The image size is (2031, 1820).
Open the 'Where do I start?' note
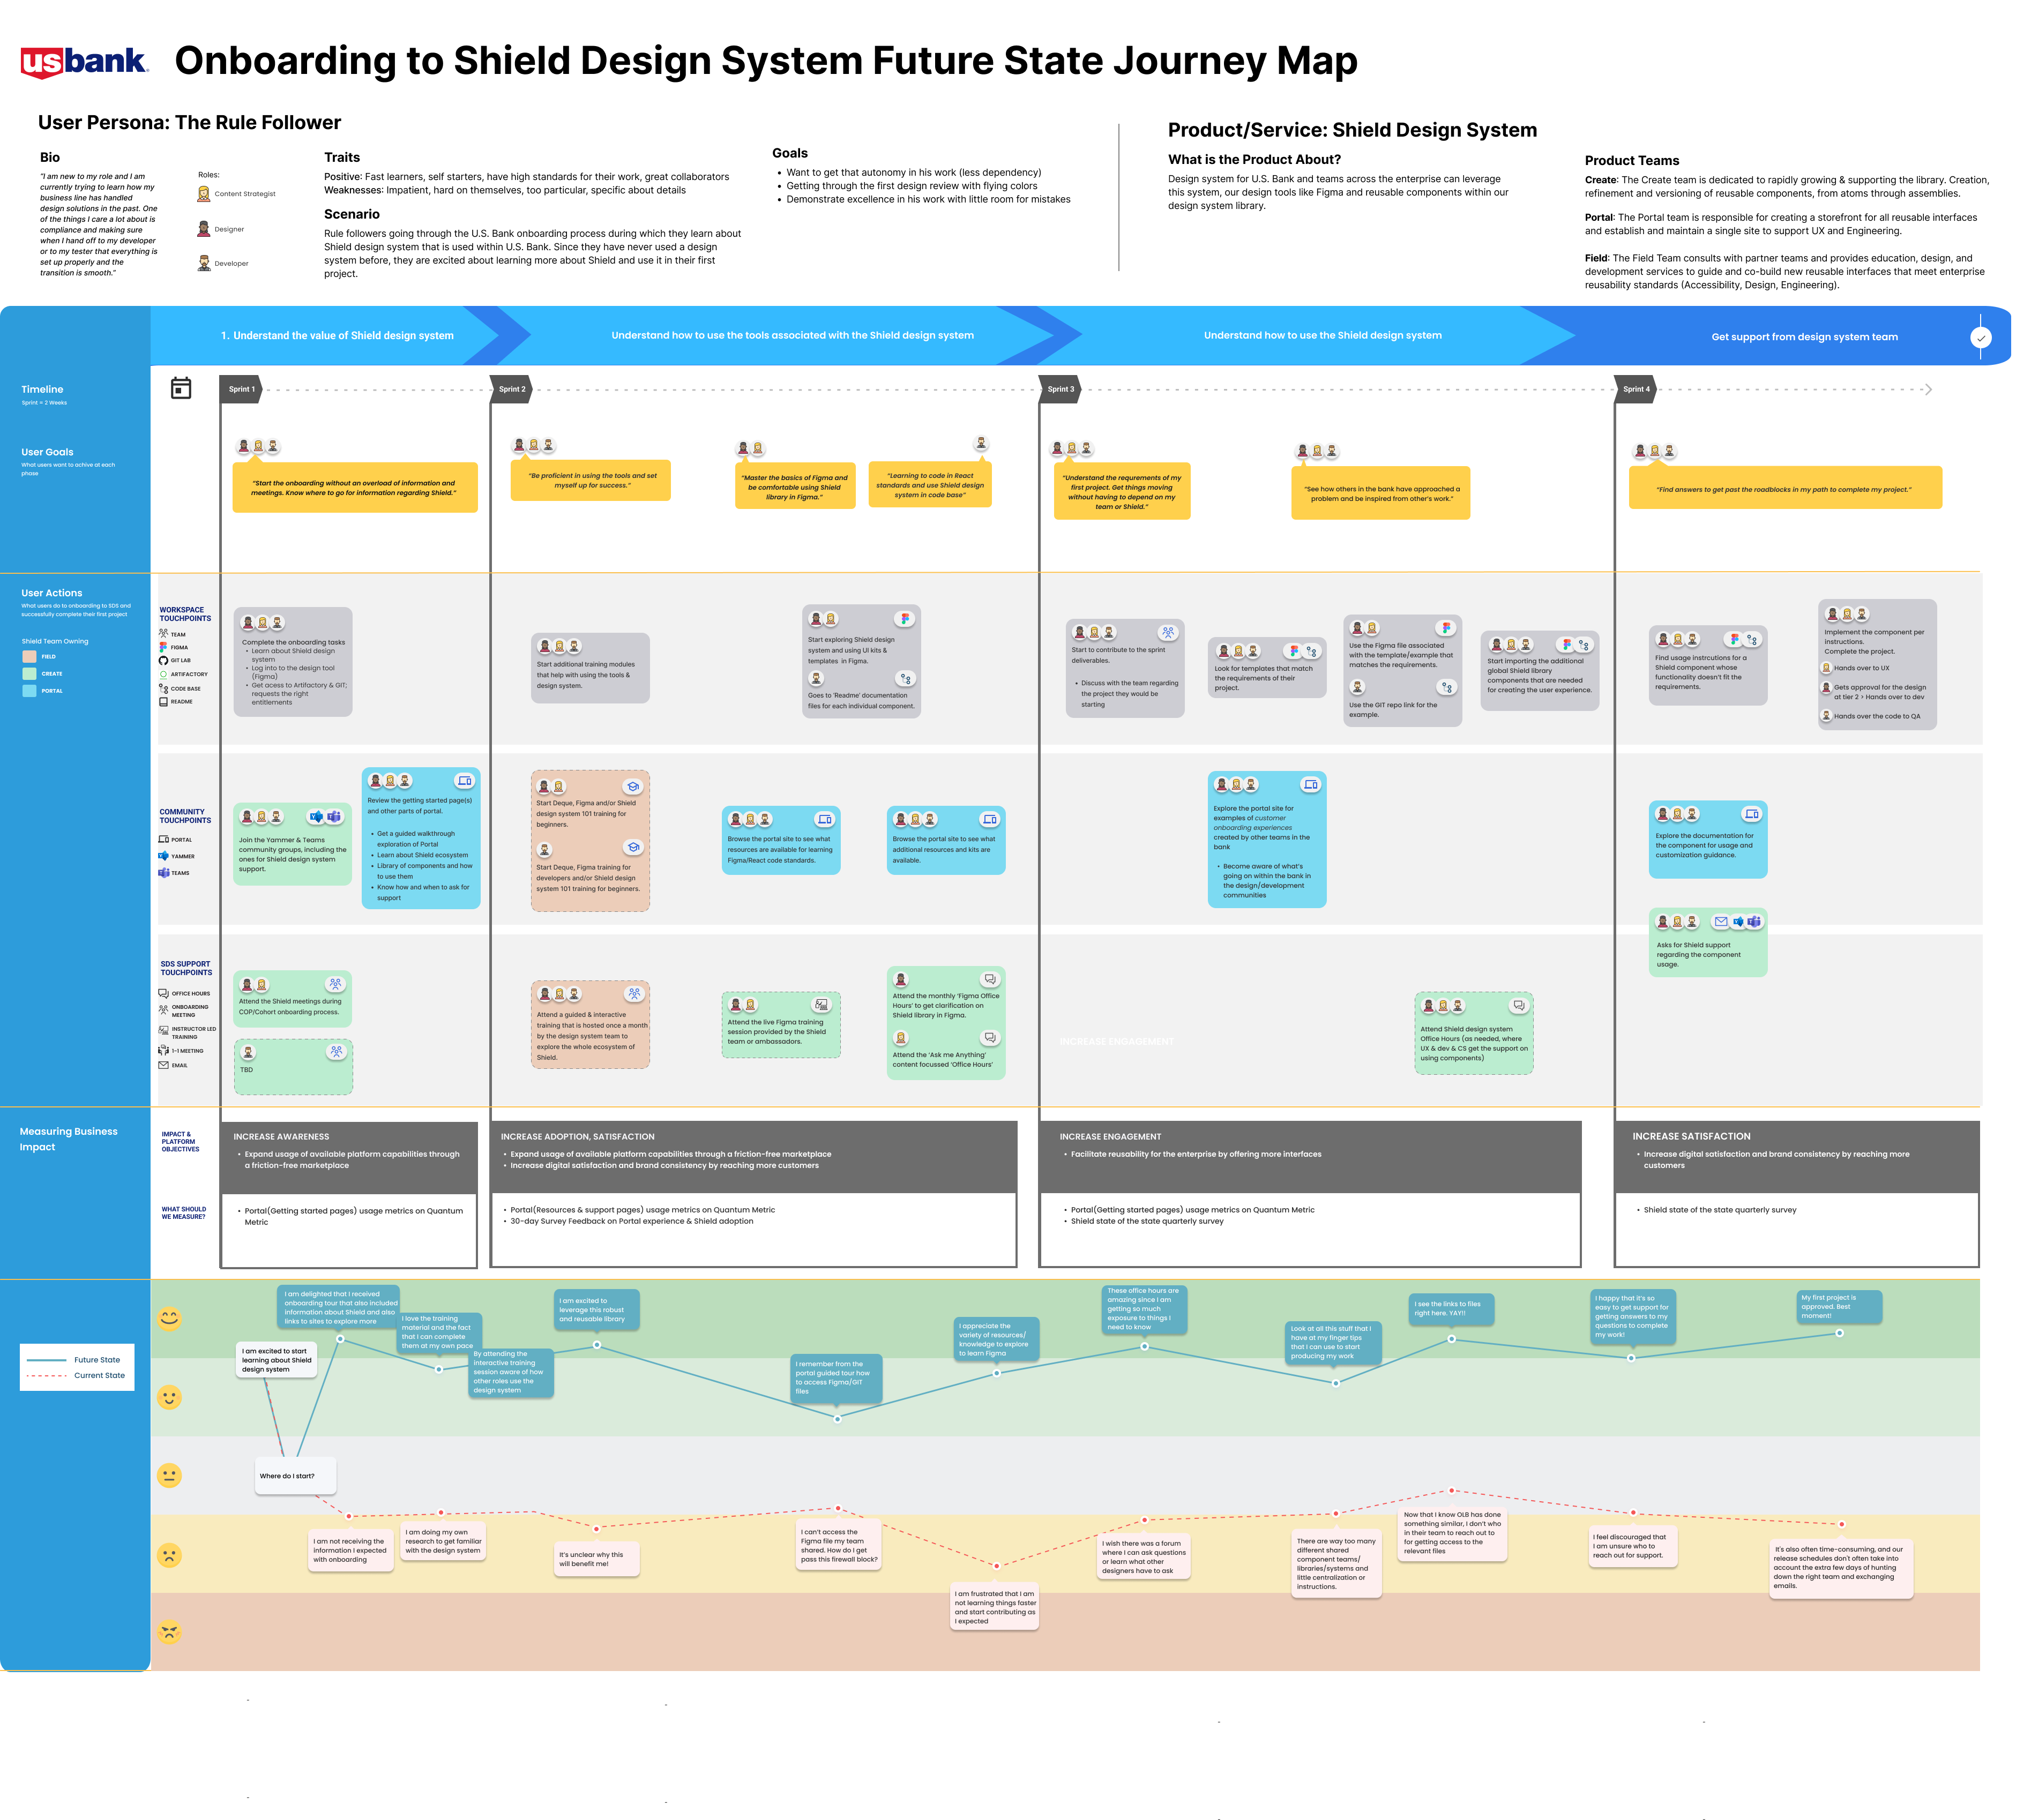(x=295, y=1476)
